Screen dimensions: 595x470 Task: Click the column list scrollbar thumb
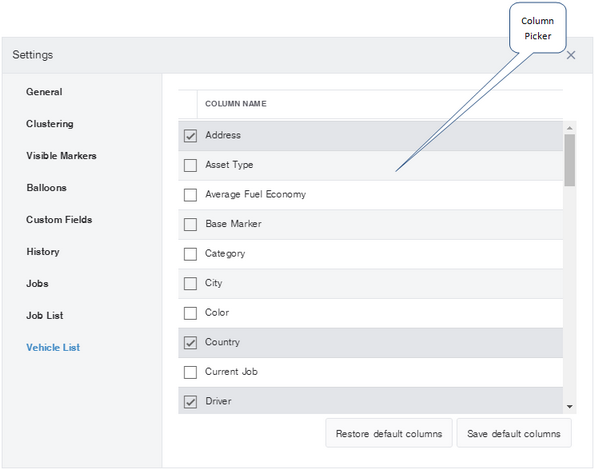[x=570, y=160]
